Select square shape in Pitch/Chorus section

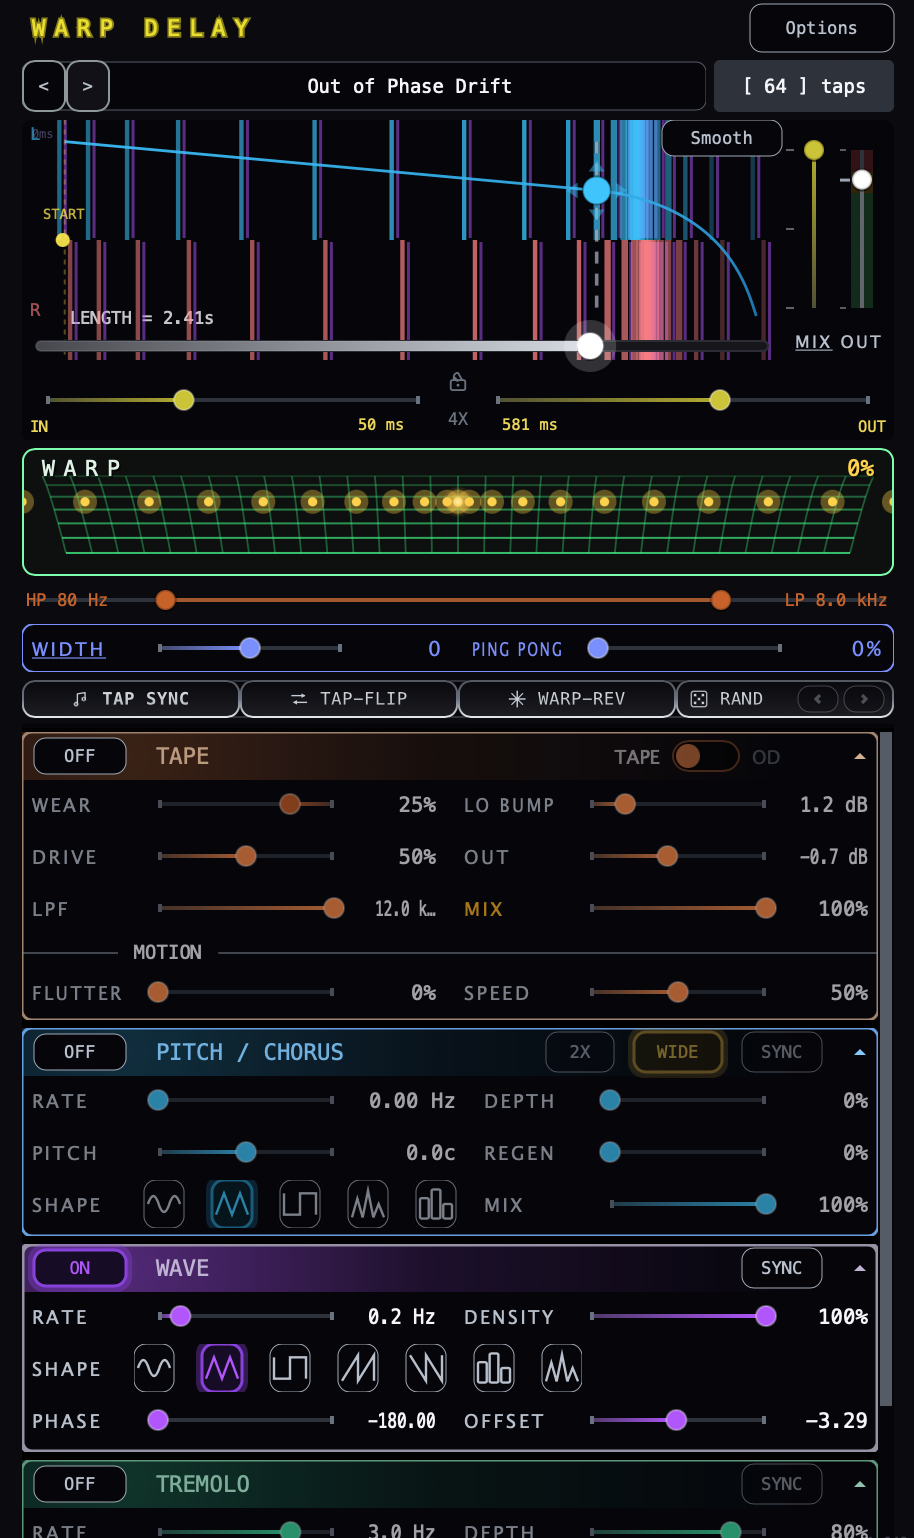(300, 1204)
